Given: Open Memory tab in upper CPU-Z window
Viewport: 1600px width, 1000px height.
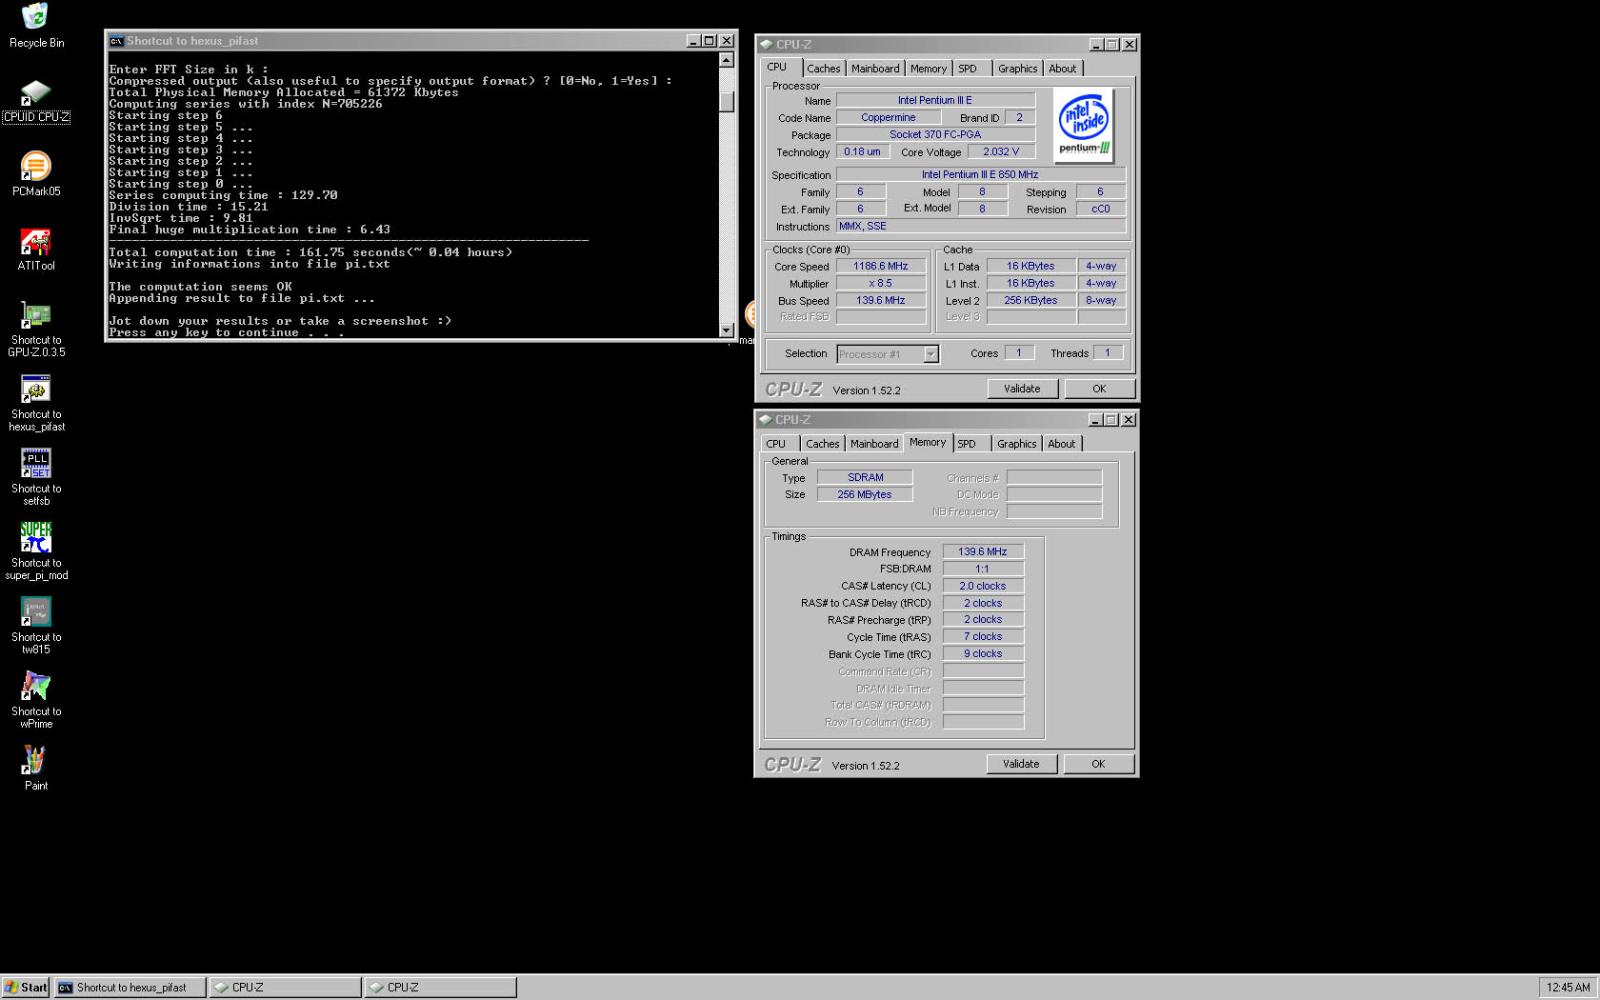Looking at the screenshot, I should tap(928, 69).
